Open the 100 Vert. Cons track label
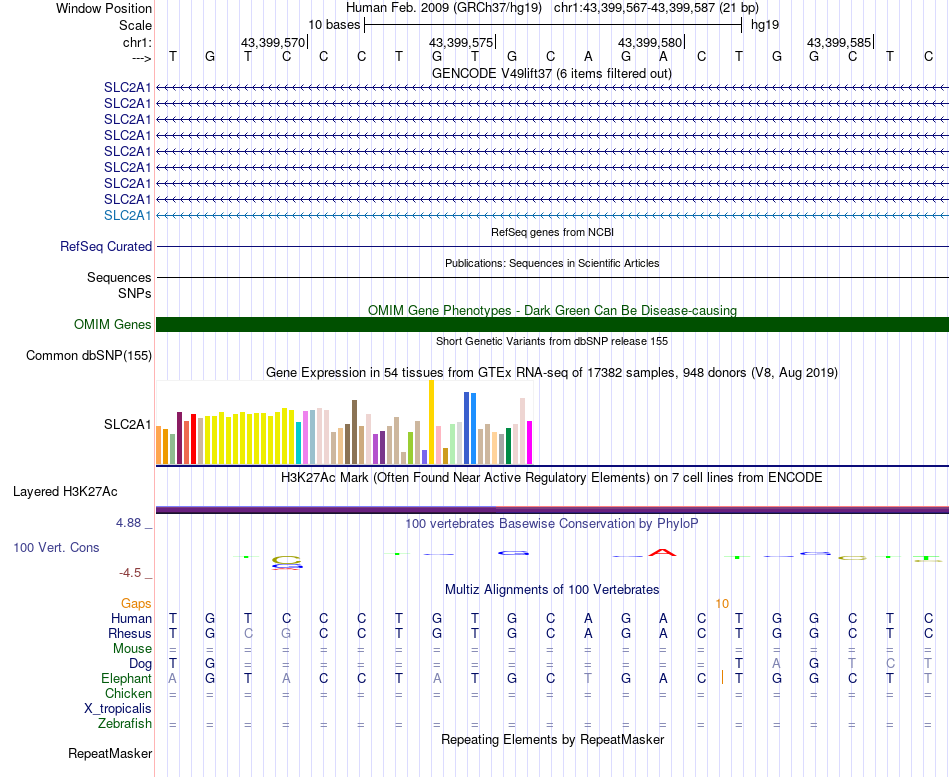 56,547
